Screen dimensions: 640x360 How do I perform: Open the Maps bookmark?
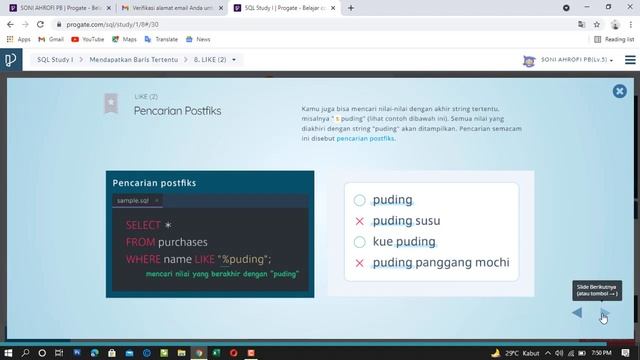click(124, 40)
